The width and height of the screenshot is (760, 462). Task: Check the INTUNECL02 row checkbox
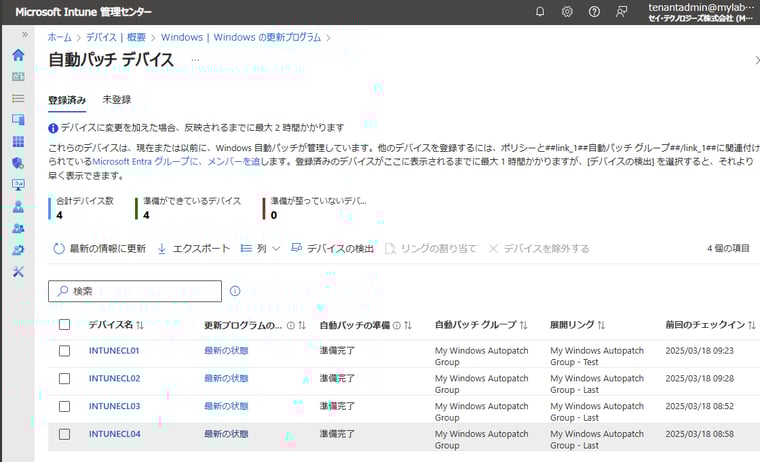[64, 379]
